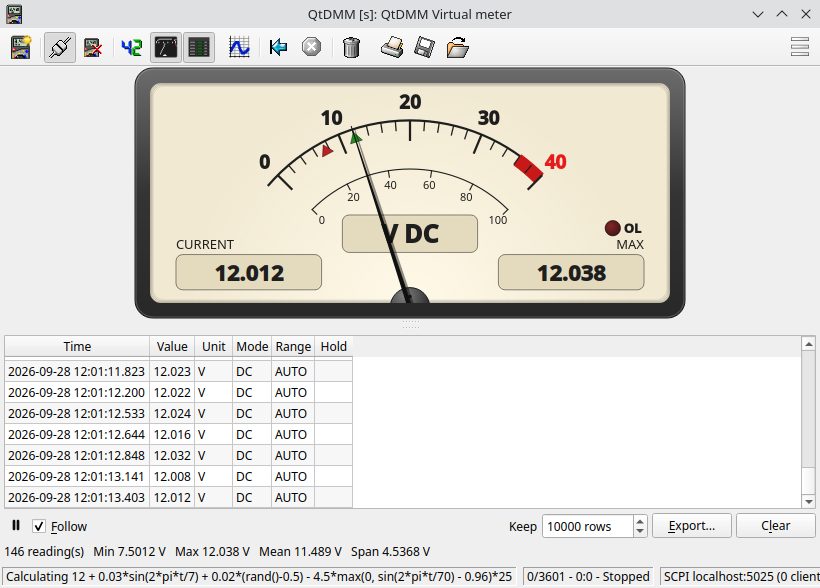Click the splitter handle below the meter
The height and width of the screenshot is (588, 820).
click(411, 324)
